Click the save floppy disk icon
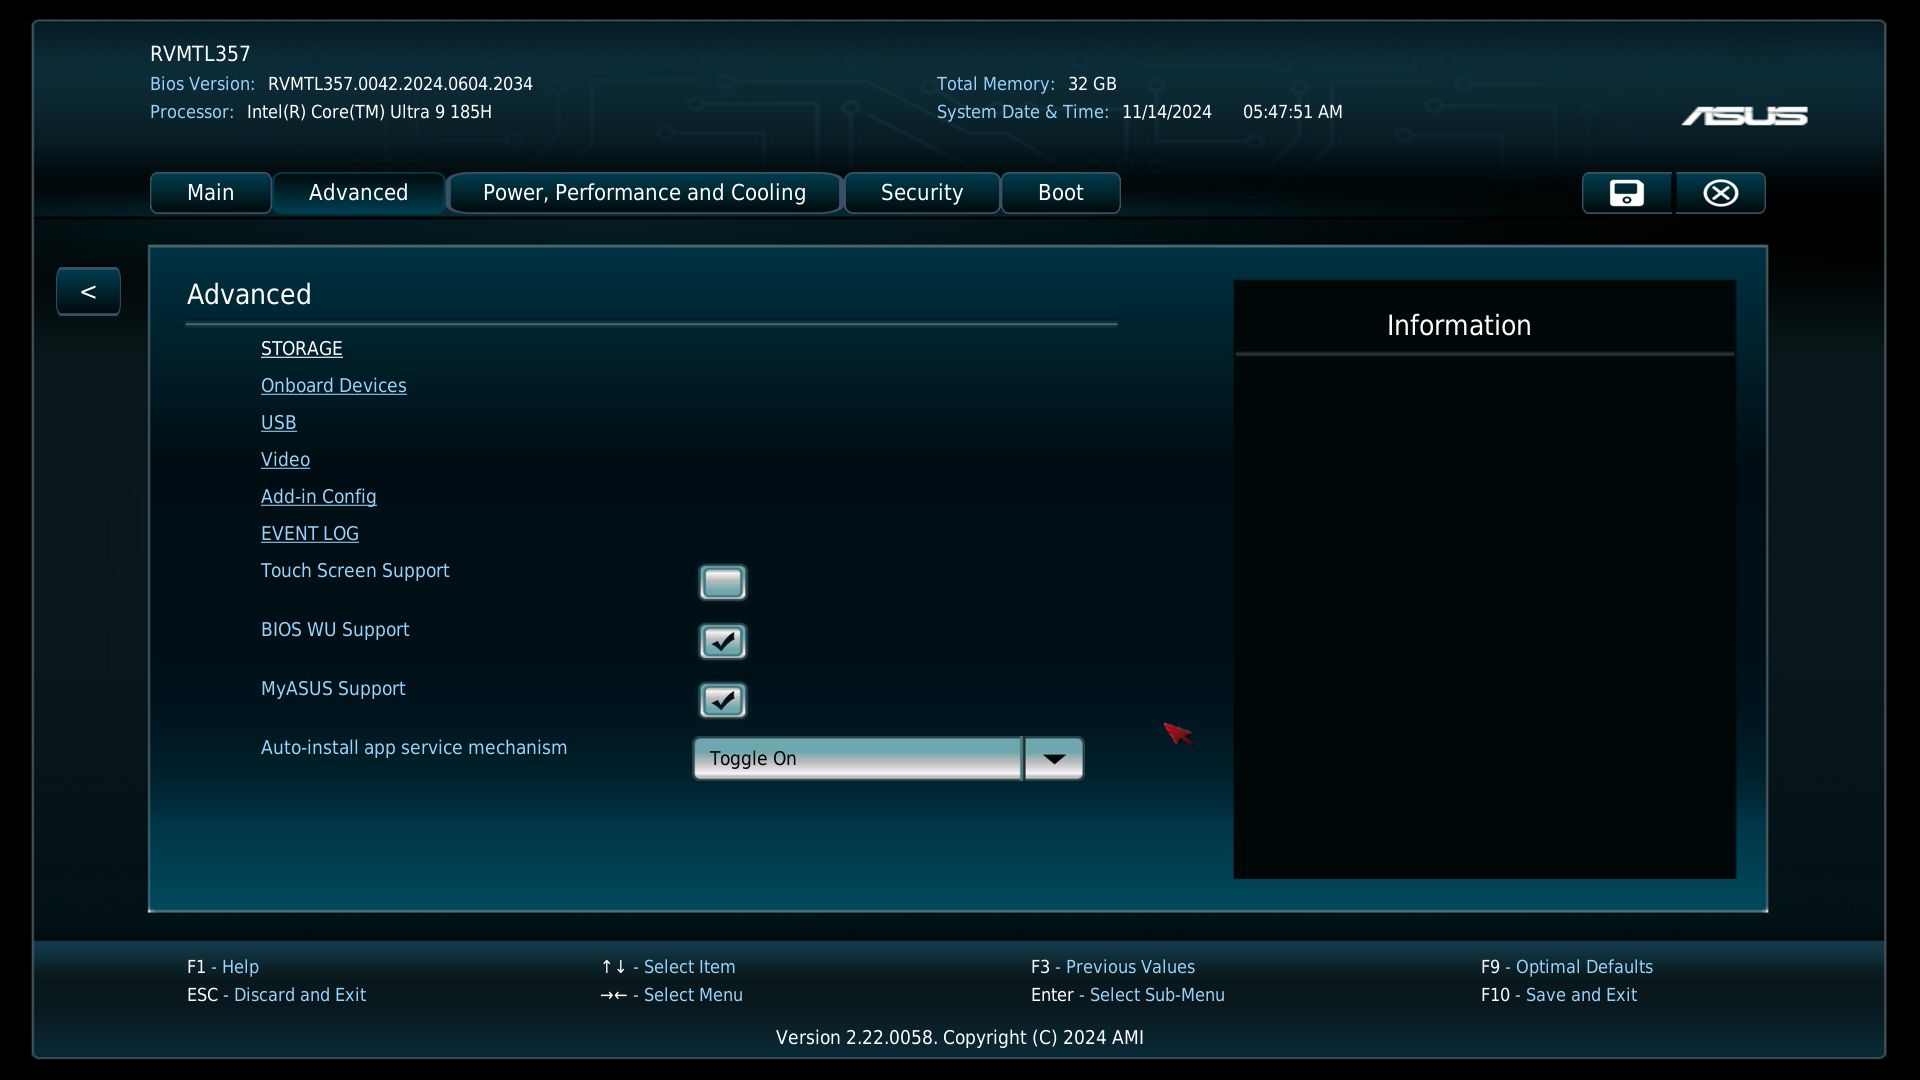This screenshot has width=1920, height=1080. tap(1626, 193)
